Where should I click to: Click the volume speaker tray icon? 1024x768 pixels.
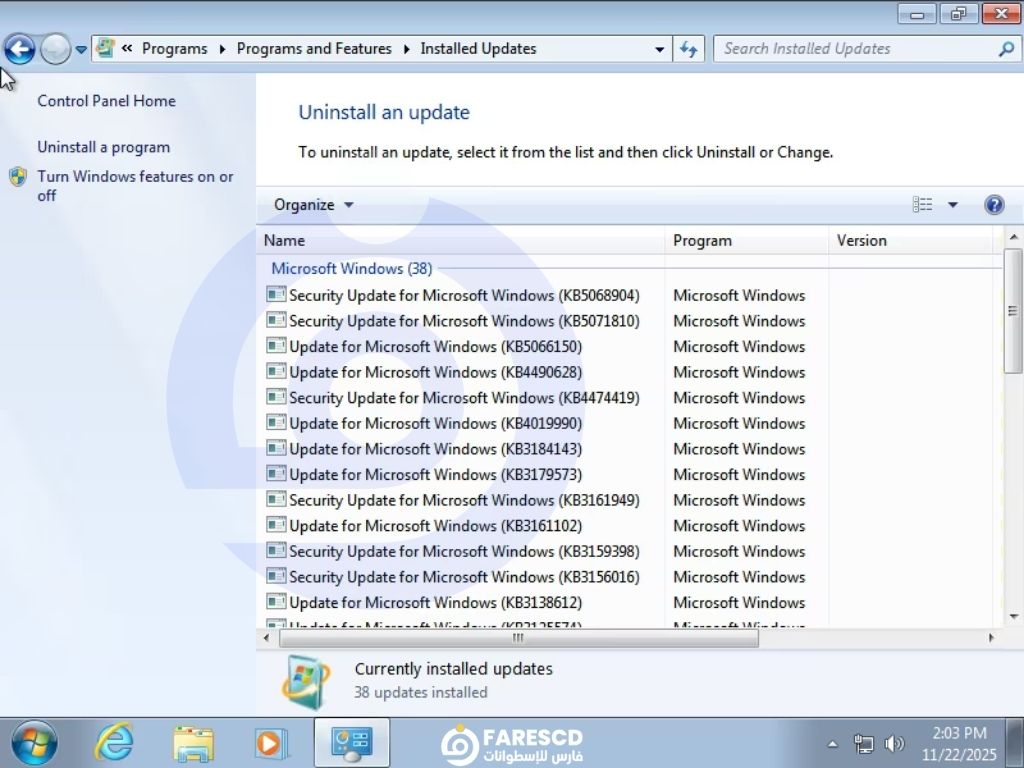click(x=894, y=744)
